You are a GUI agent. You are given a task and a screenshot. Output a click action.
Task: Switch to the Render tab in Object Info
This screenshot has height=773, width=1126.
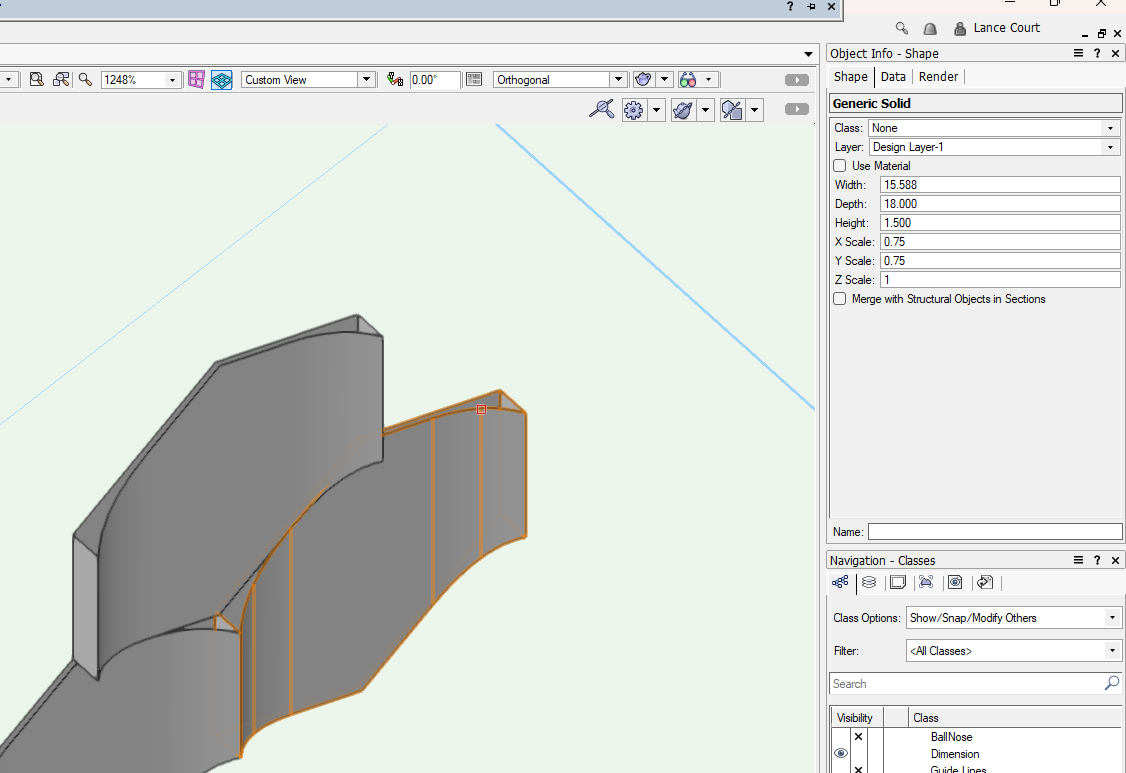(x=938, y=76)
